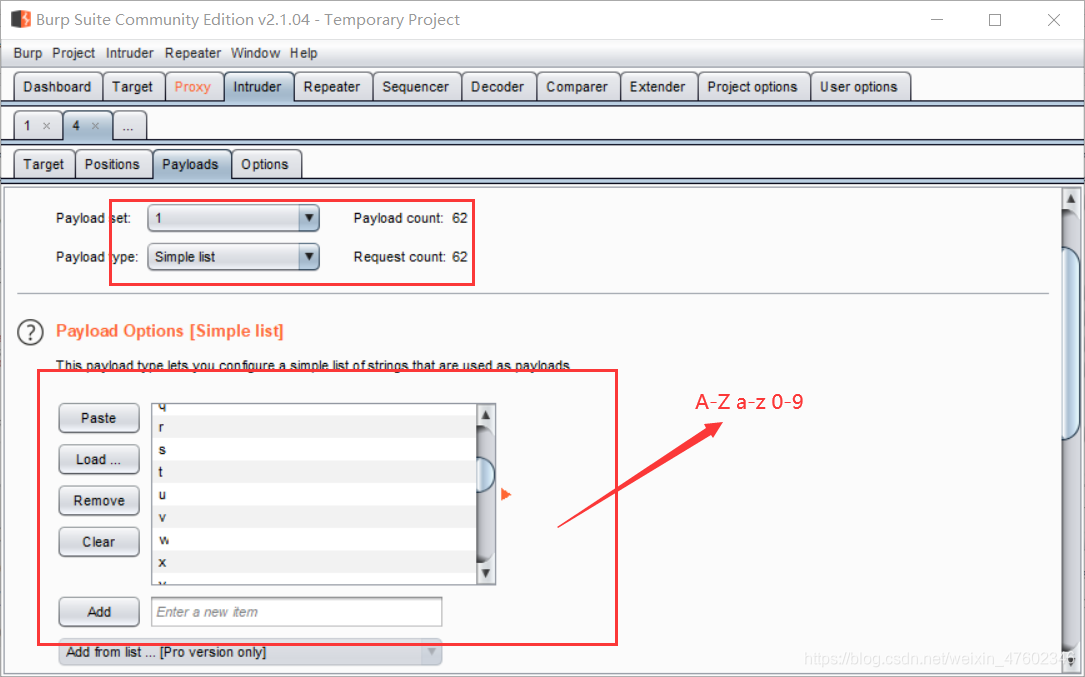
Task: Switch to the Sequencer tab
Action: 416,87
